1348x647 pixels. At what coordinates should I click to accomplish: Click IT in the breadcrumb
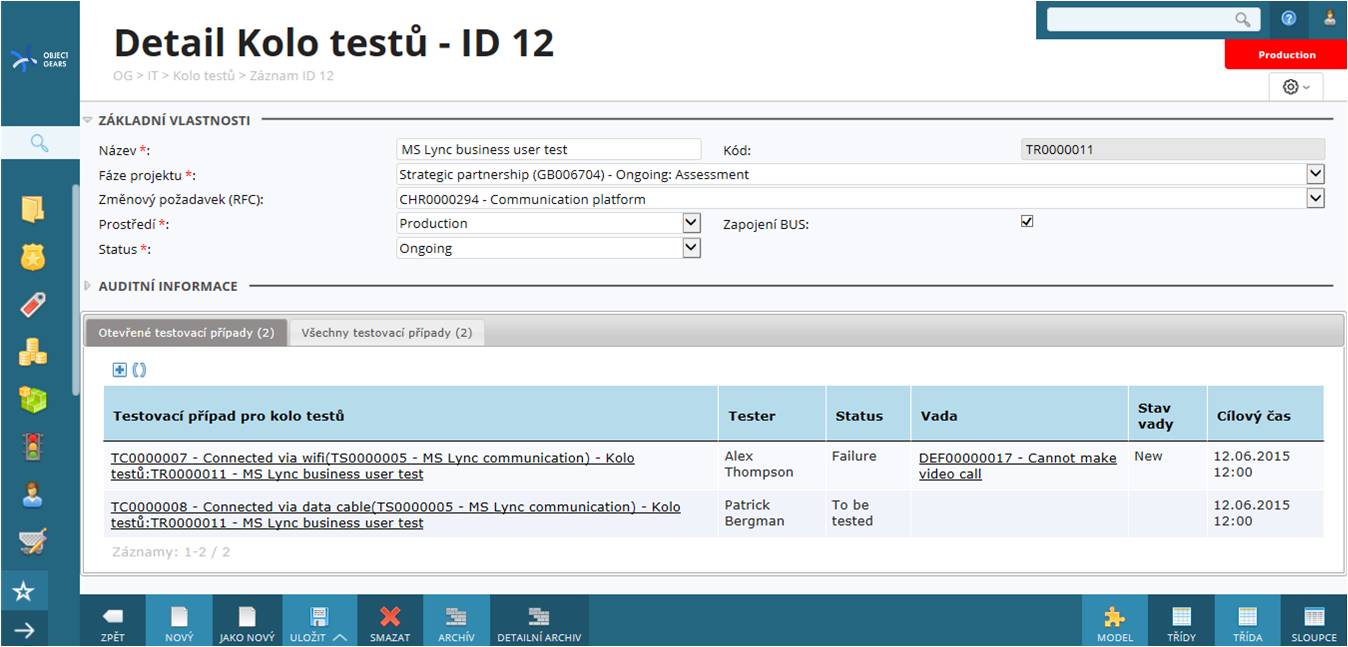pyautogui.click(x=153, y=75)
